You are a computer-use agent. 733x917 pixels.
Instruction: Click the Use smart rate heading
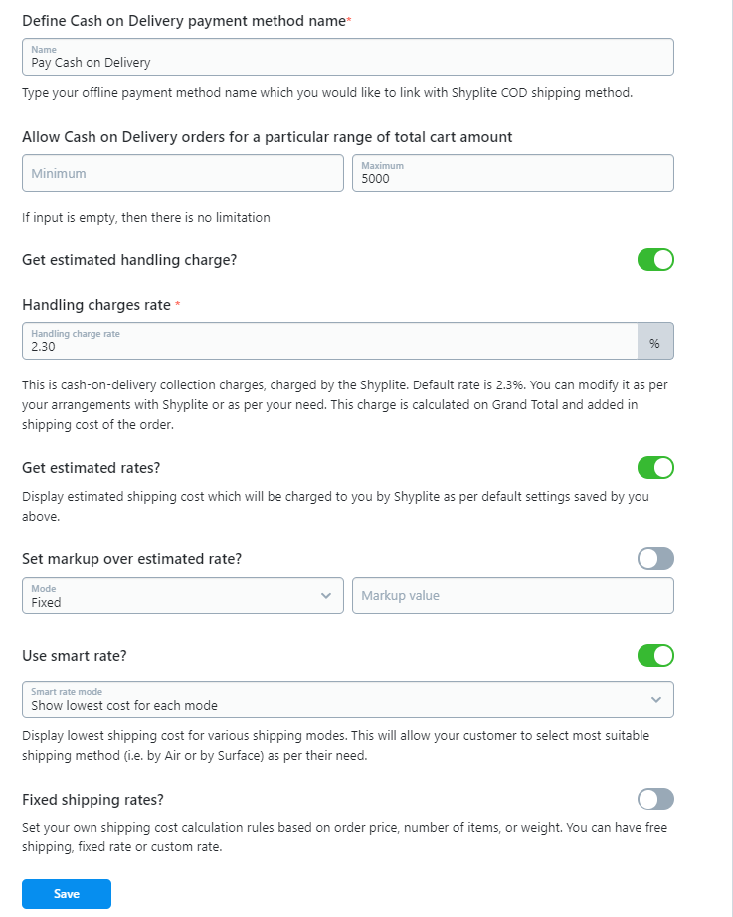click(x=74, y=656)
